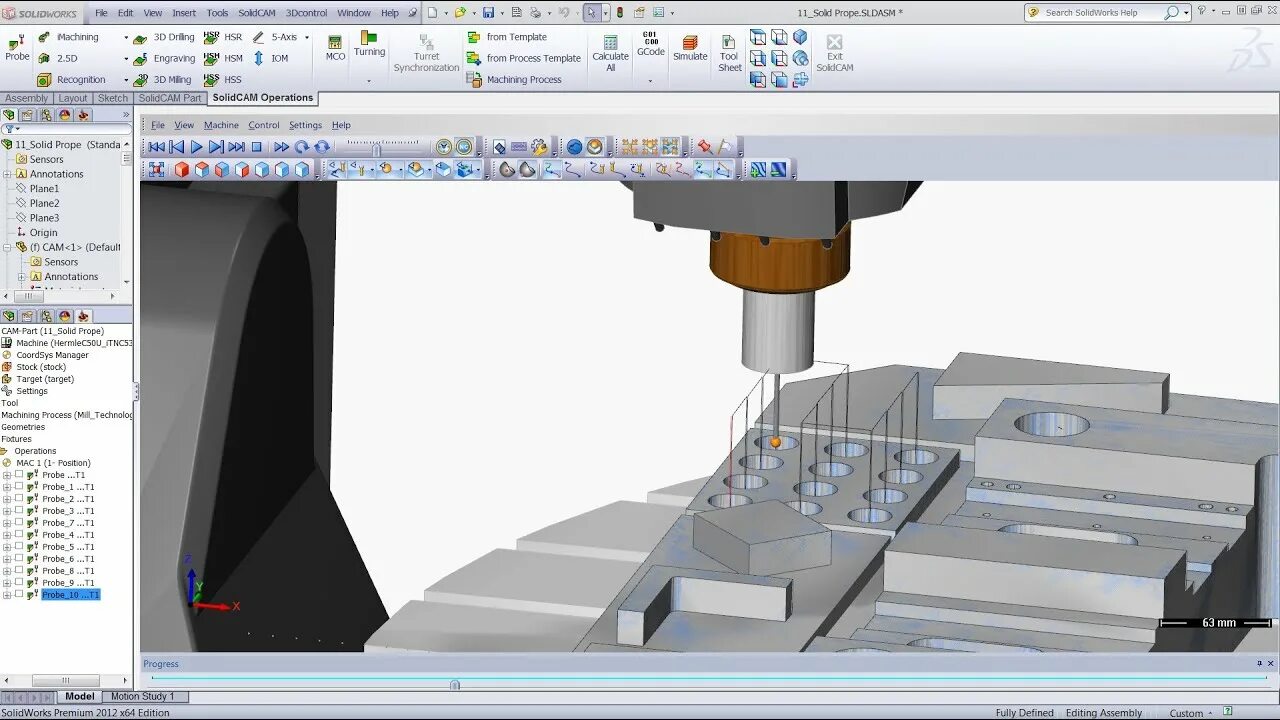Image resolution: width=1280 pixels, height=720 pixels.
Task: Open the GCode dropdown arrow
Action: pos(651,81)
